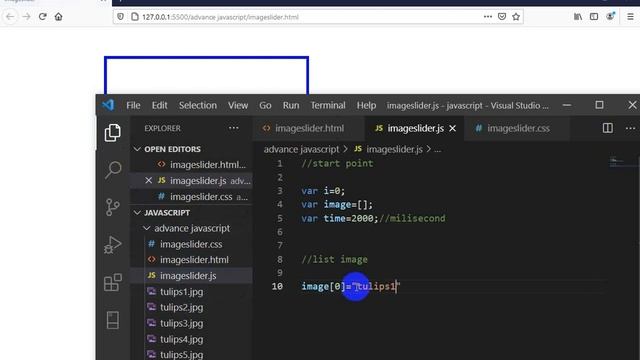Open Firefox account icon
The image size is (640, 360).
pos(611,17)
